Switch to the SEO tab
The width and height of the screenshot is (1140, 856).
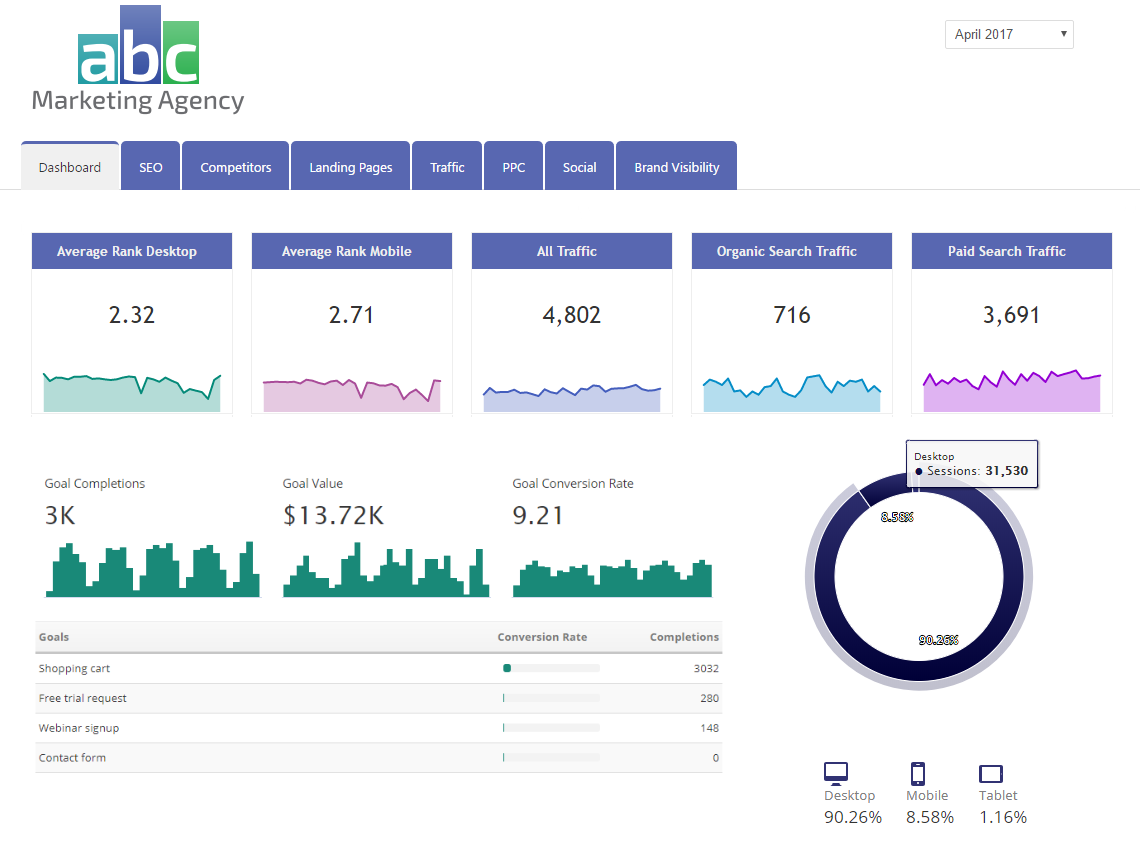tap(150, 167)
